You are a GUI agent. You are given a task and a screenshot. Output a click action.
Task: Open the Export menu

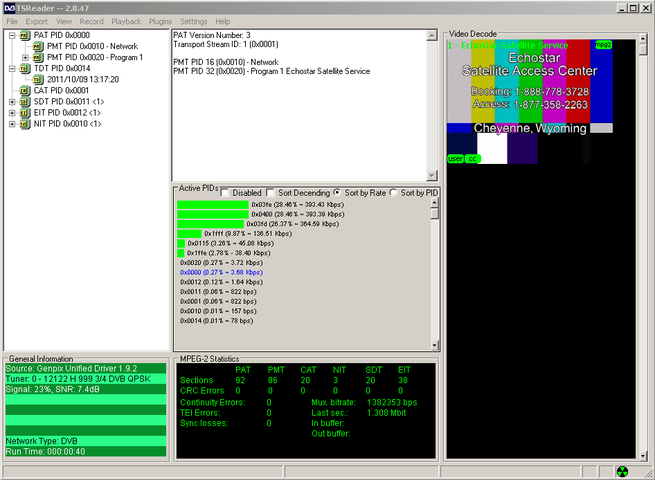coord(36,21)
